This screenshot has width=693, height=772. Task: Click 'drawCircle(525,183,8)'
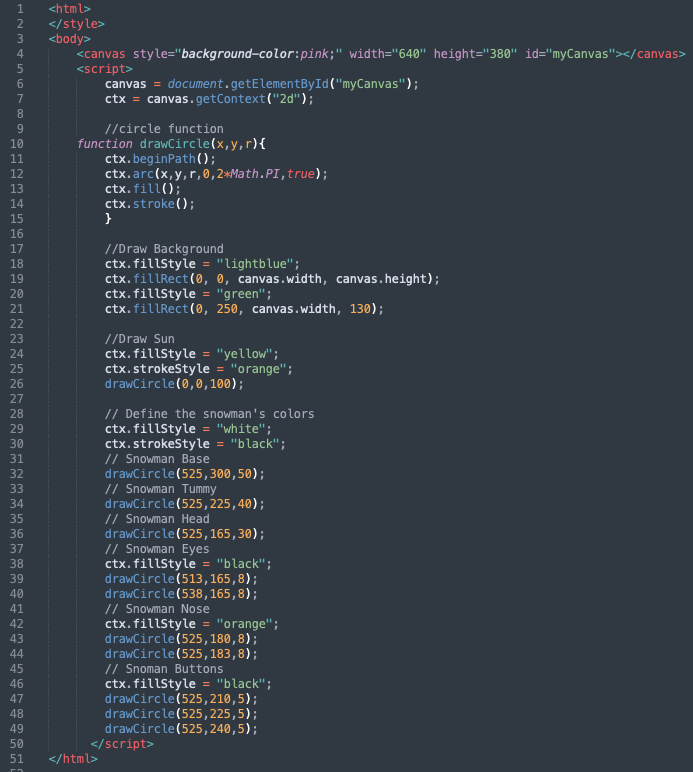click(178, 654)
